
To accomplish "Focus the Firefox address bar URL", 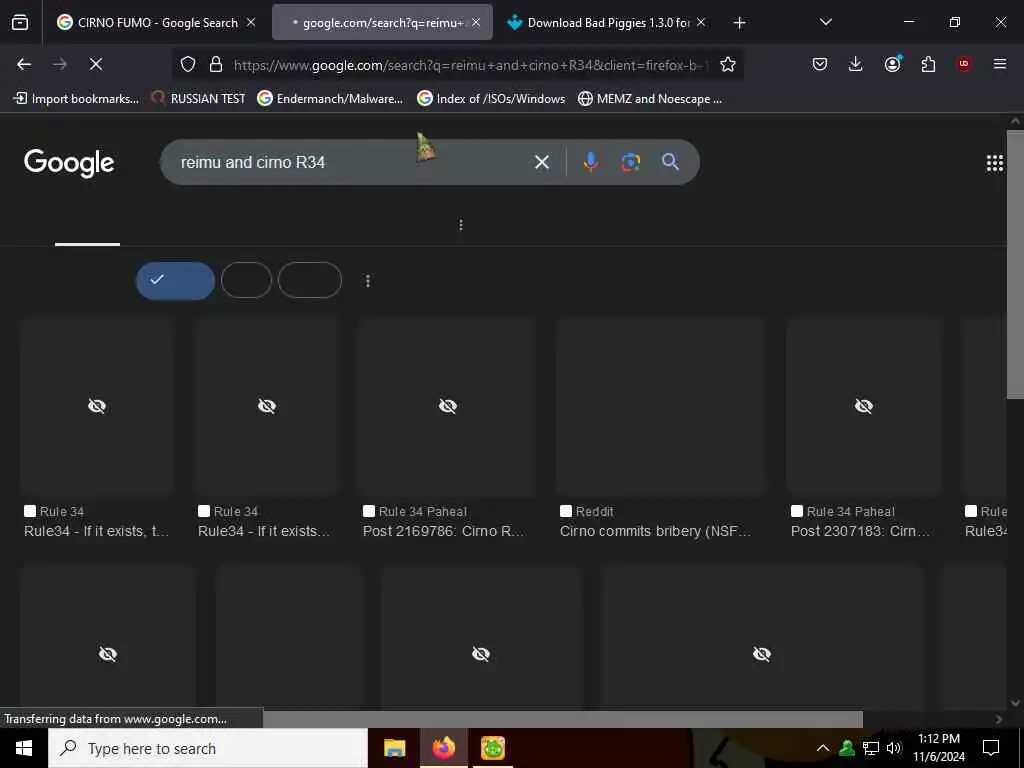I will (x=468, y=65).
